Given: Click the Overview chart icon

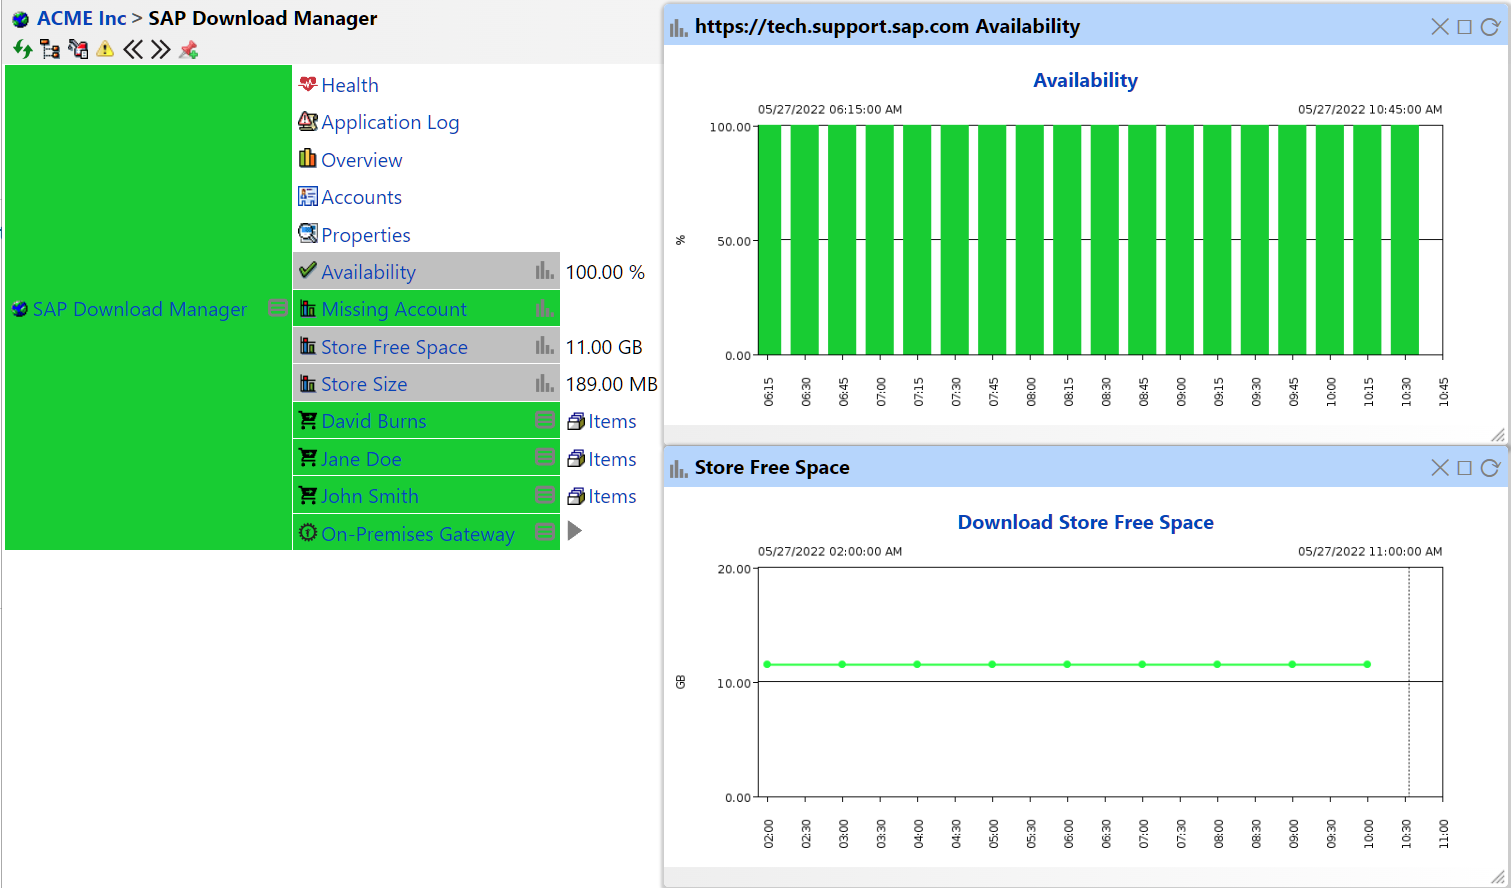Looking at the screenshot, I should tap(308, 158).
